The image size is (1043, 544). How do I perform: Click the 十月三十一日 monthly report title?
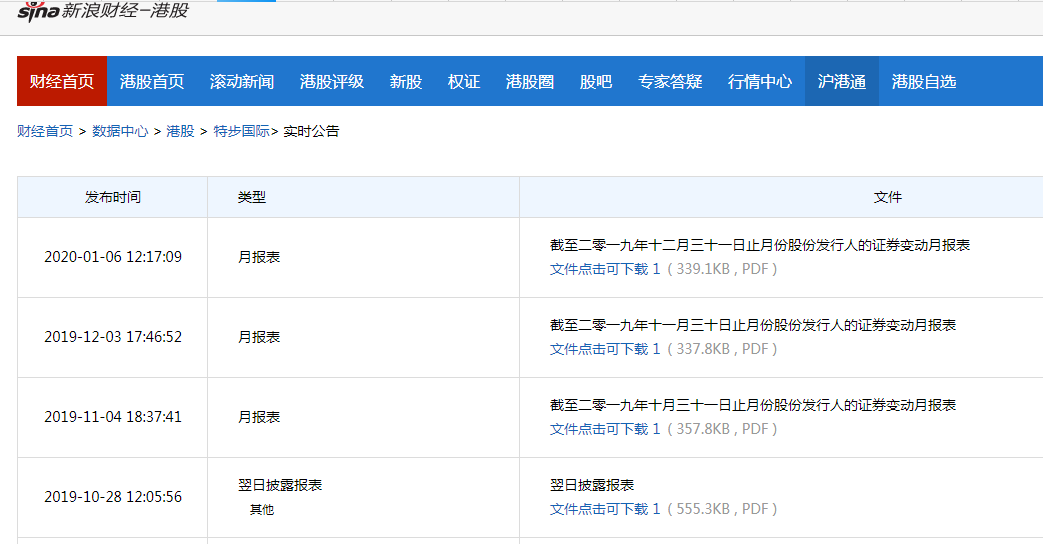(753, 405)
